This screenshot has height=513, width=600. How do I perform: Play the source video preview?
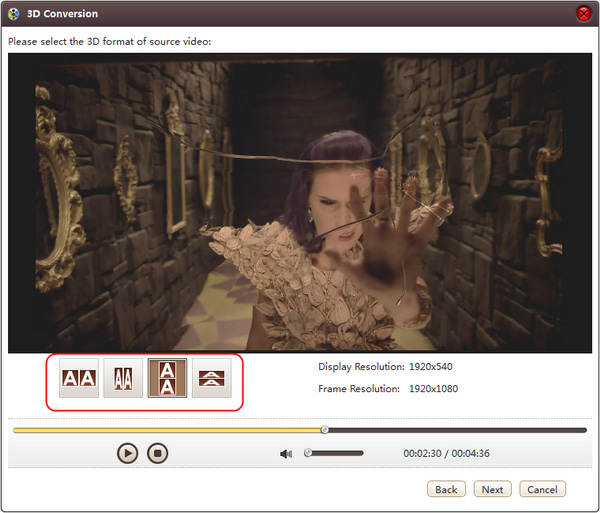point(127,453)
